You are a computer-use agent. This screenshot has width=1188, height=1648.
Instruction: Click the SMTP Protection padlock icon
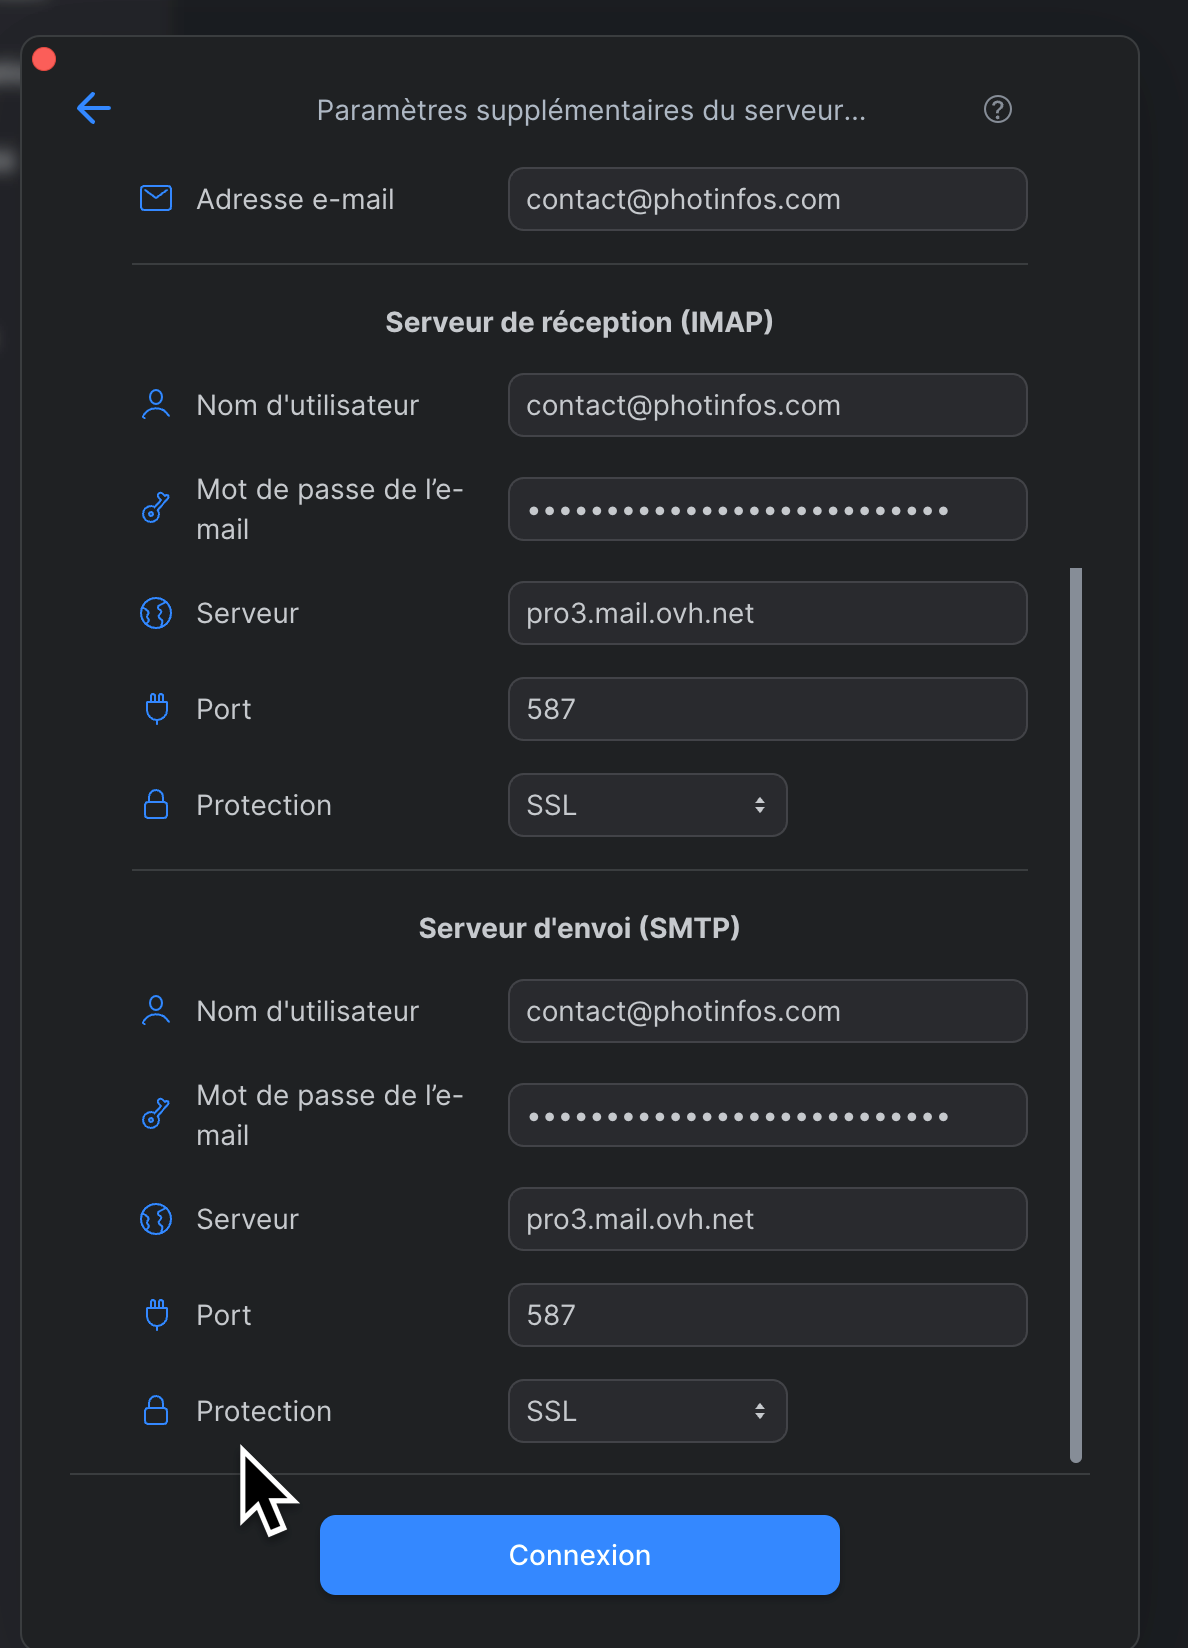click(156, 1410)
